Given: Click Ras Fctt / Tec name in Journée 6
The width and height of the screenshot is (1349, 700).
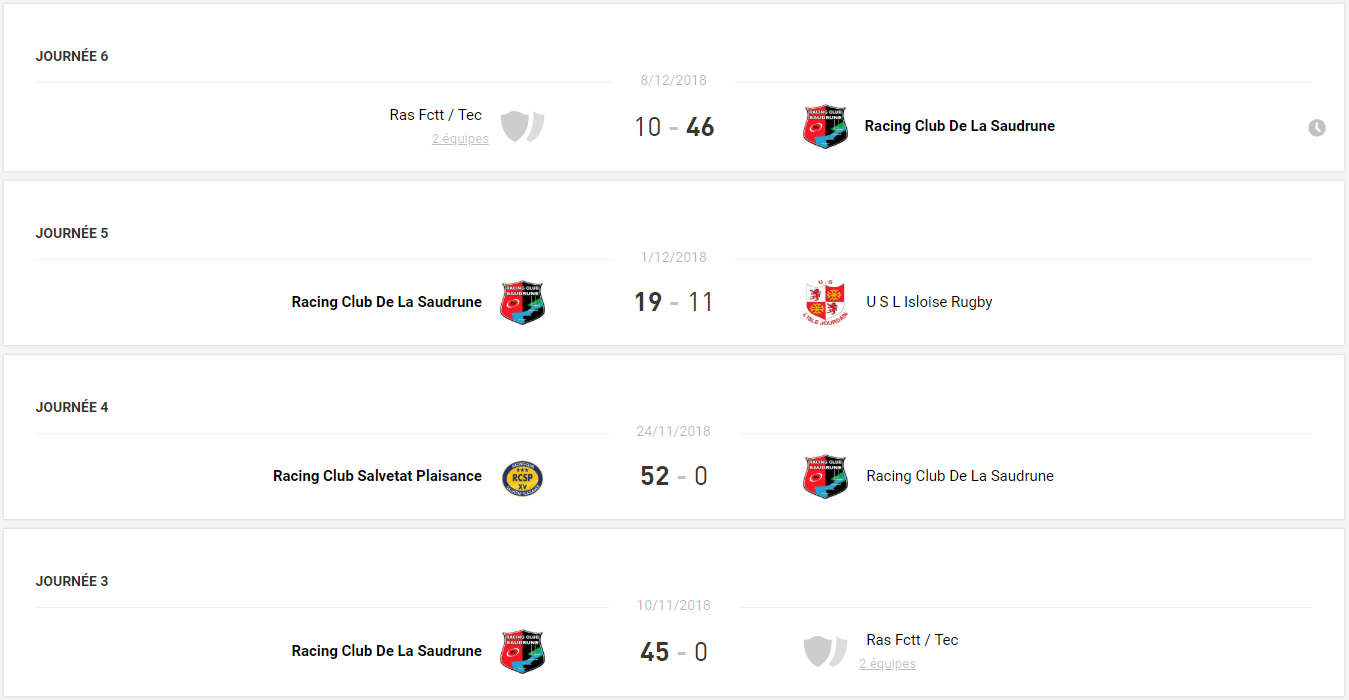Looking at the screenshot, I should pyautogui.click(x=435, y=115).
